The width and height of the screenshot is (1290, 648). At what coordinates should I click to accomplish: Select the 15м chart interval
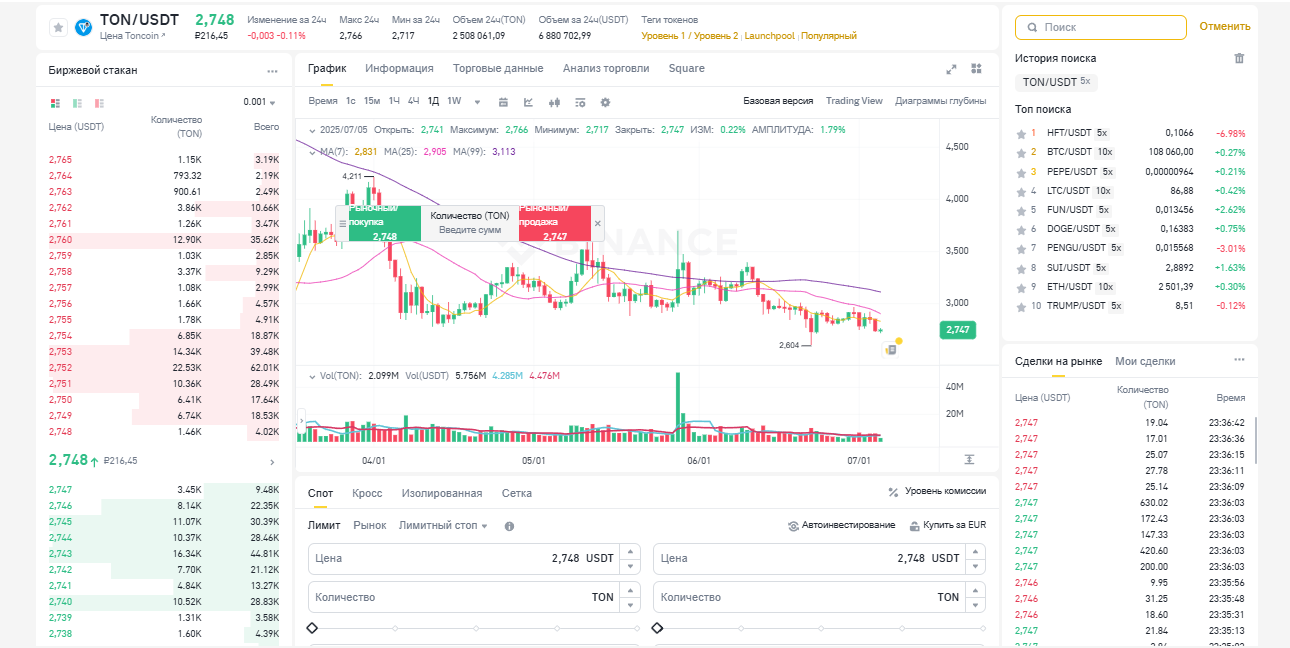pos(372,101)
